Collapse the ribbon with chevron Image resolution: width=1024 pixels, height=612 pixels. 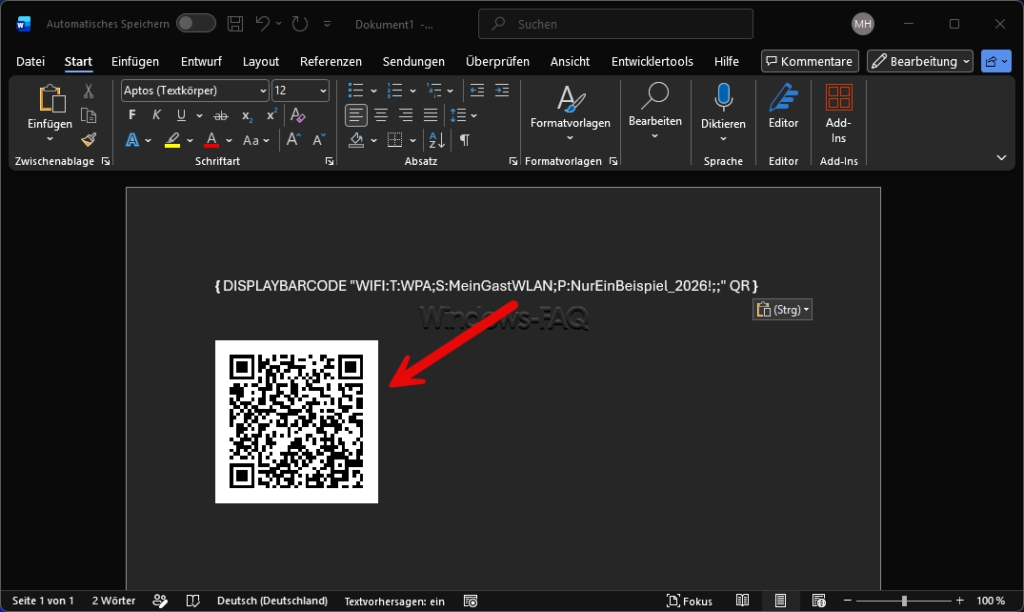[x=1001, y=157]
